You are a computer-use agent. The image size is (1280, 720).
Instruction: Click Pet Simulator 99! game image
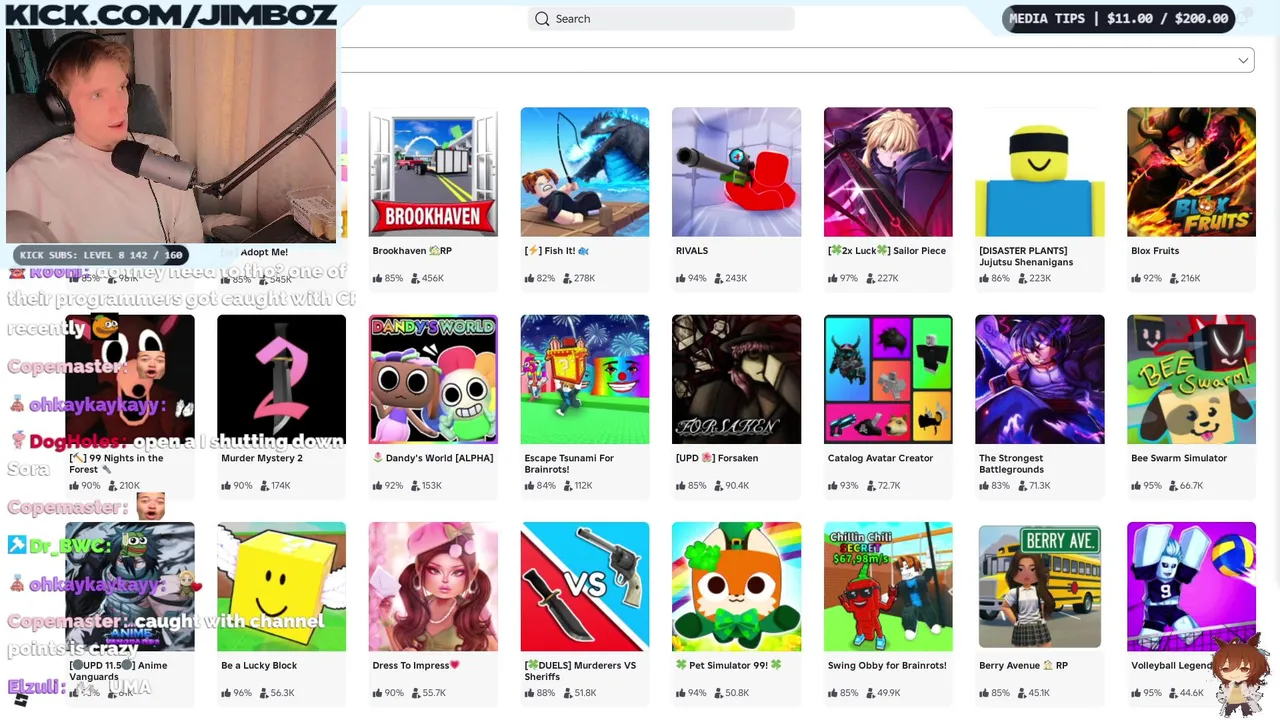tap(736, 586)
